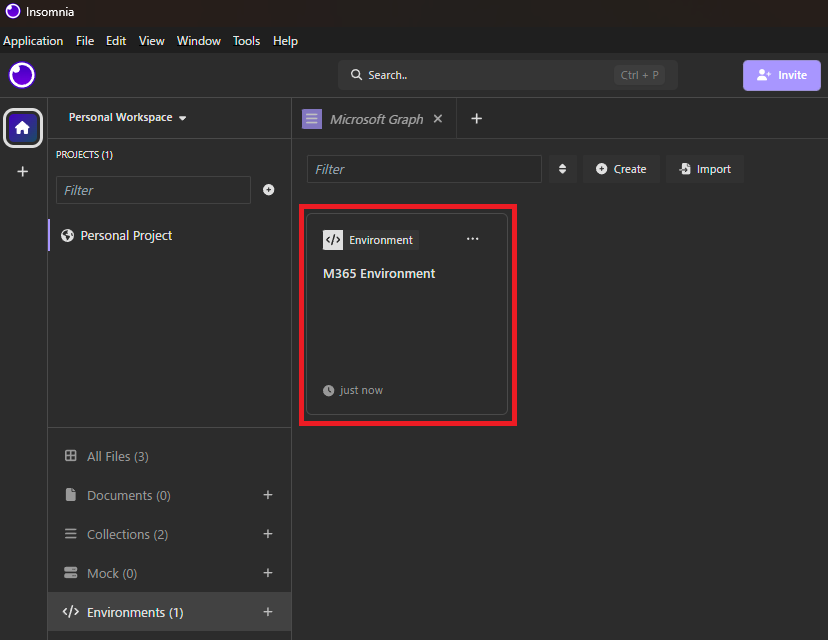The height and width of the screenshot is (640, 828).
Task: Open the Insomnia home dashboard icon
Action: (x=22, y=128)
